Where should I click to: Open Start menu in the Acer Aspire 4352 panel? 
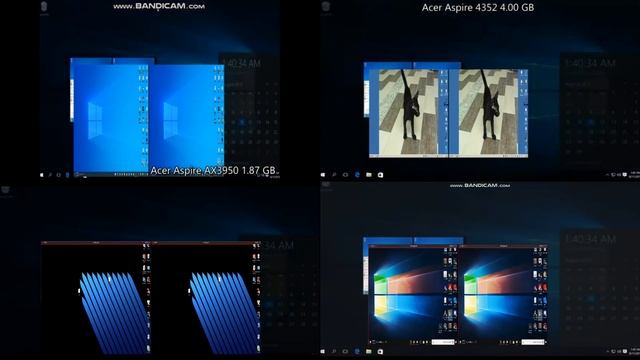[323, 175]
